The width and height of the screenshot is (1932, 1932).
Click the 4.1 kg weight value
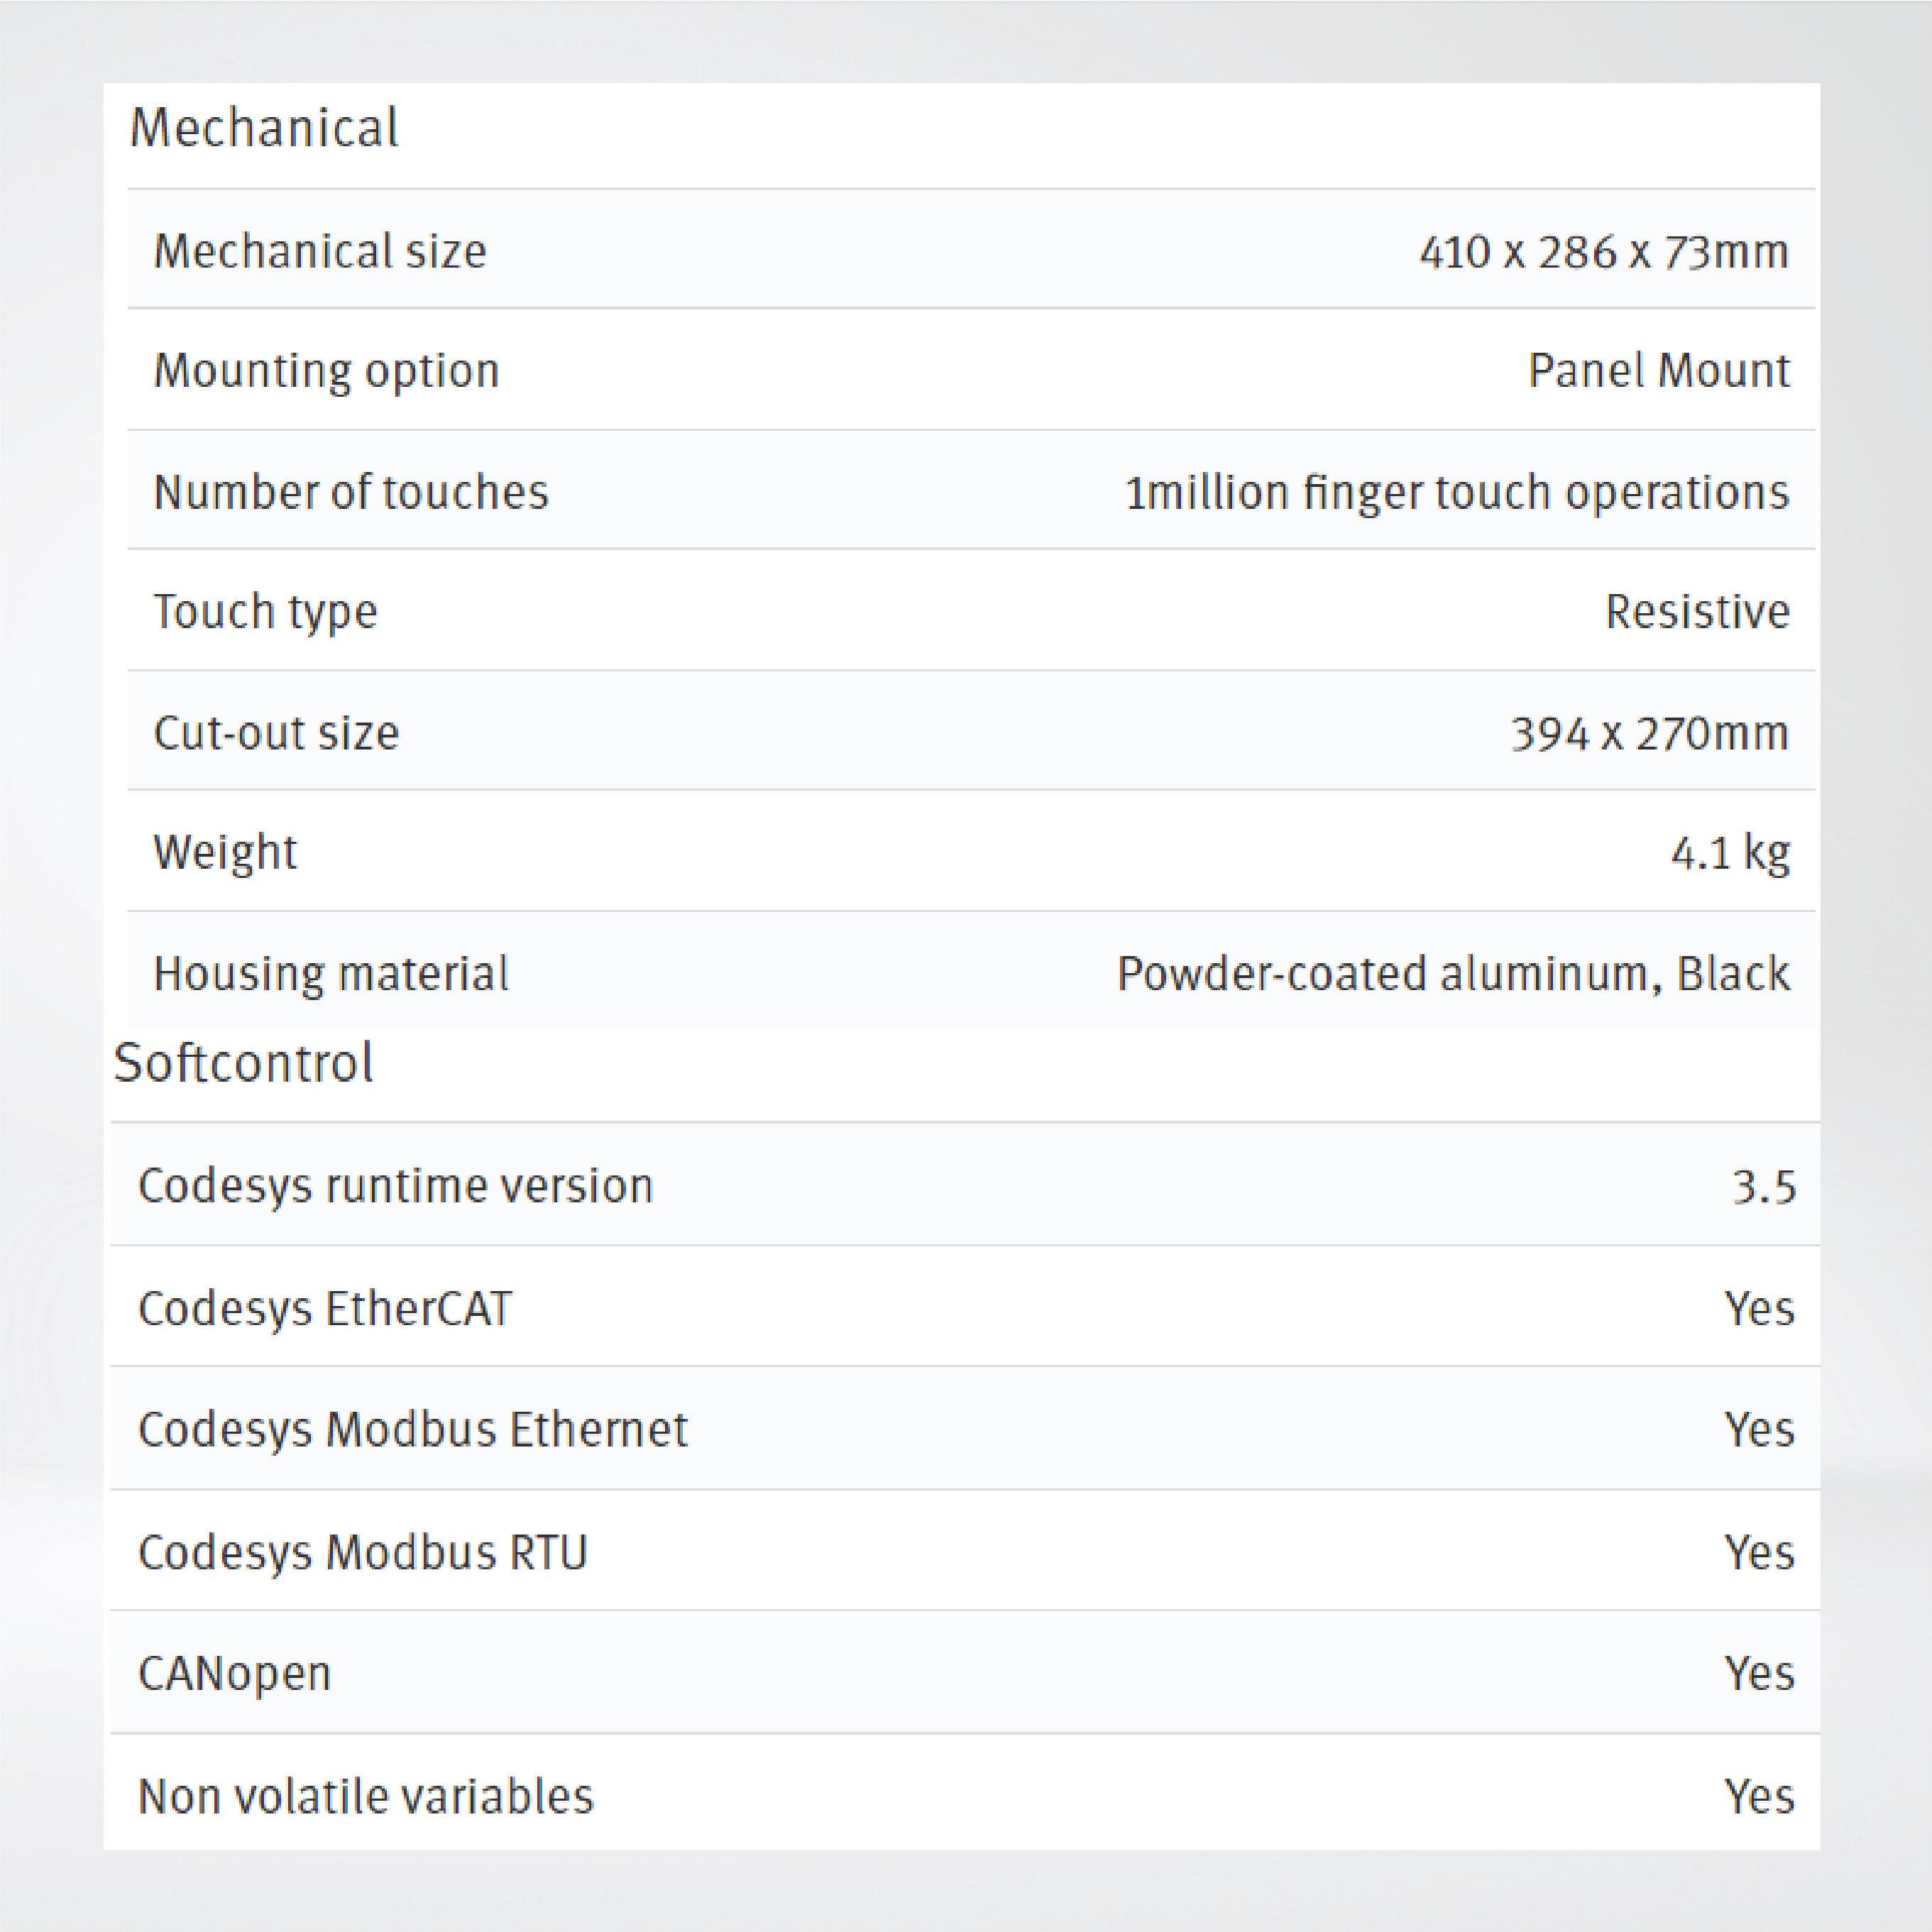point(1729,853)
